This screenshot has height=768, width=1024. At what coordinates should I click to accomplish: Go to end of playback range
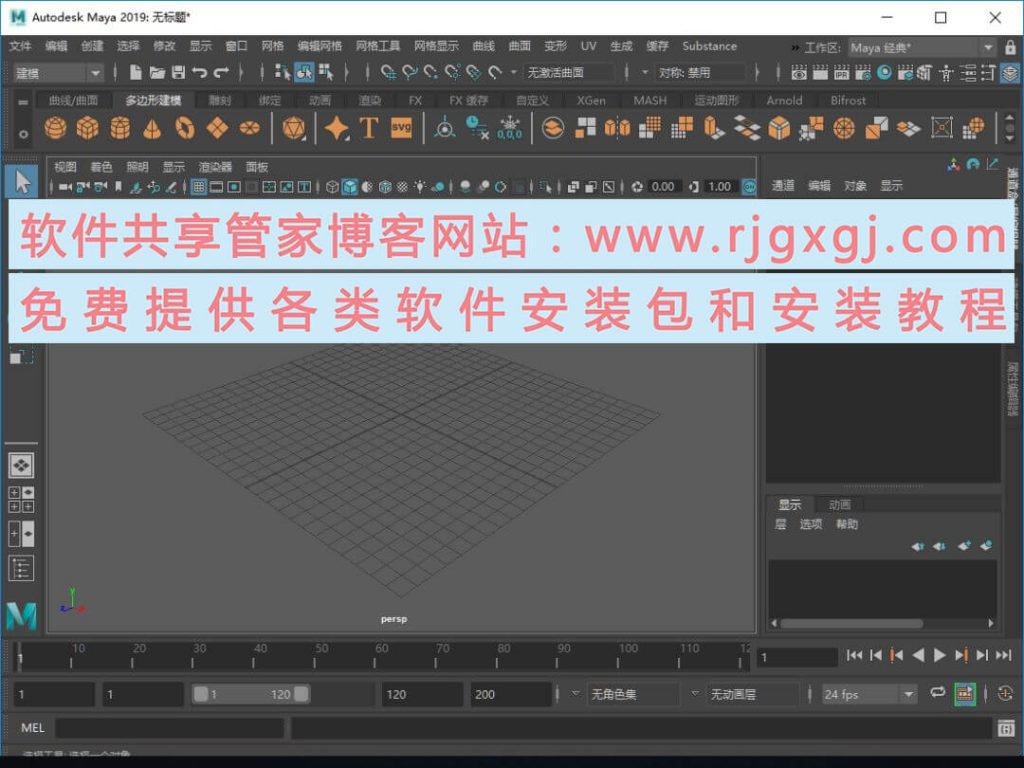[1004, 655]
